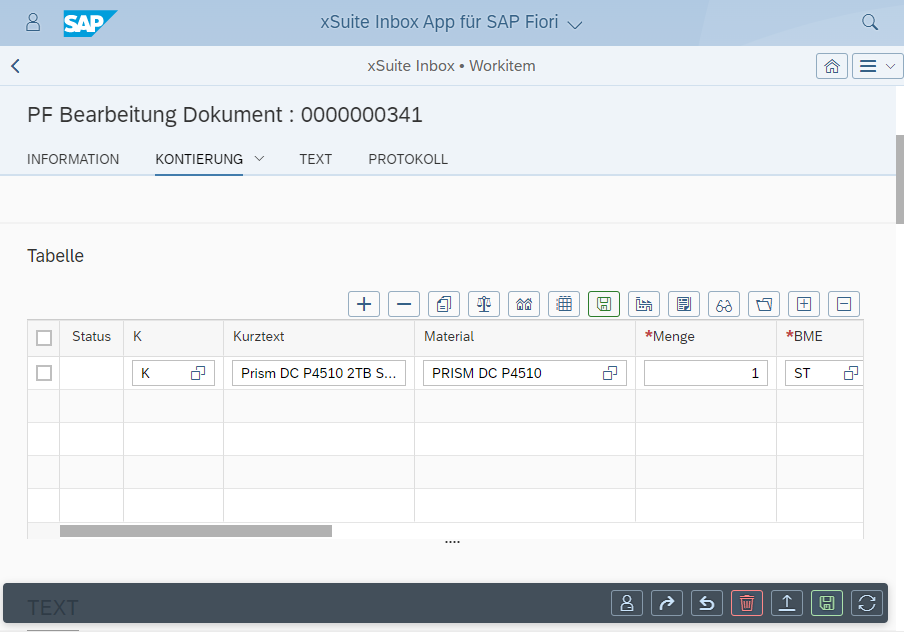904x636 pixels.
Task: Switch to the PROTOKOLL tab
Action: [x=407, y=159]
